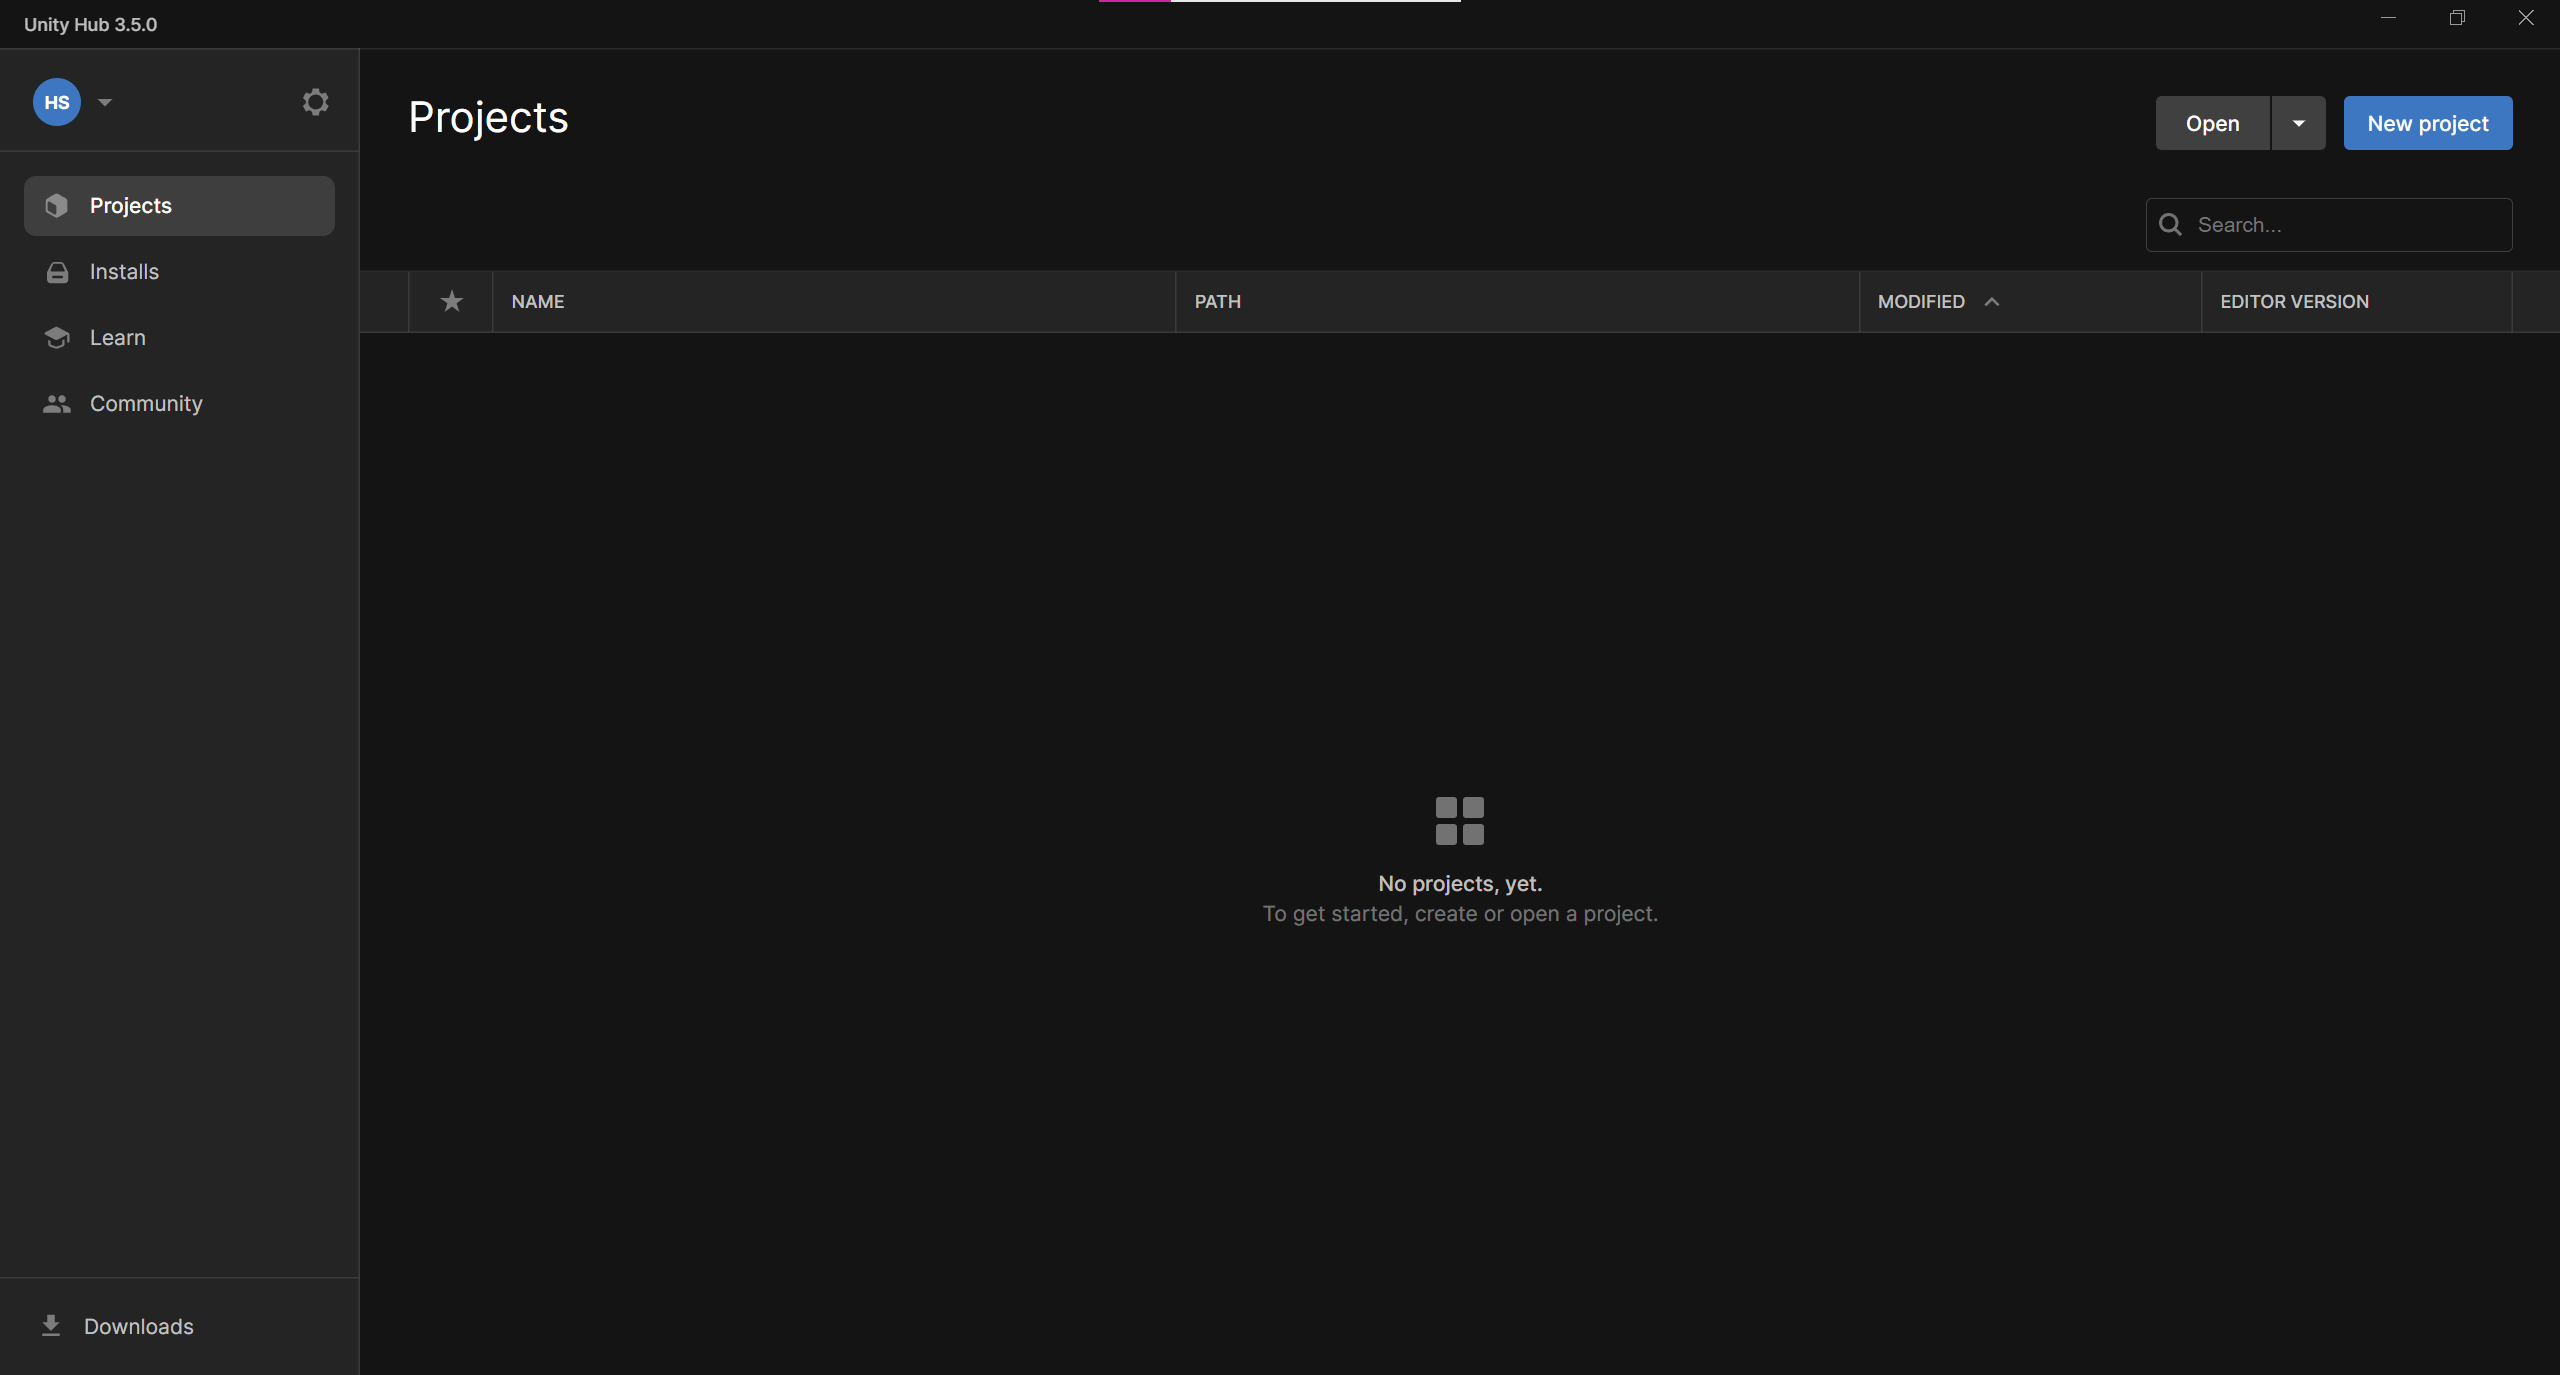2560x1375 pixels.
Task: Click the star favorites column header
Action: coord(451,301)
